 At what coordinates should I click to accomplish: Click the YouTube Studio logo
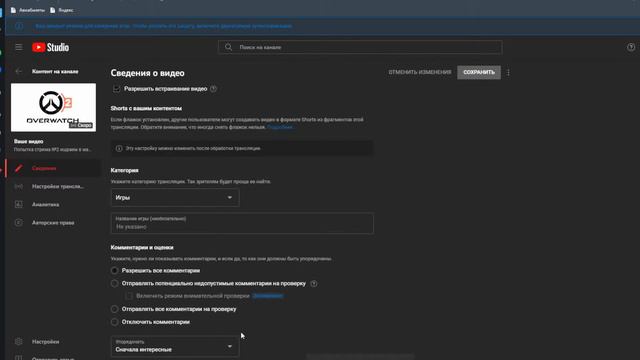(x=51, y=47)
